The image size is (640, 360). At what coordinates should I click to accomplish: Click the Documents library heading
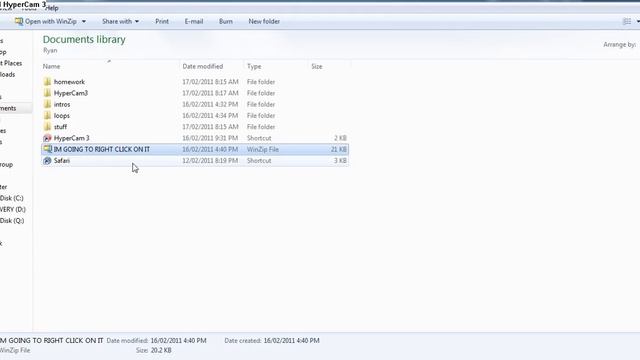click(84, 39)
